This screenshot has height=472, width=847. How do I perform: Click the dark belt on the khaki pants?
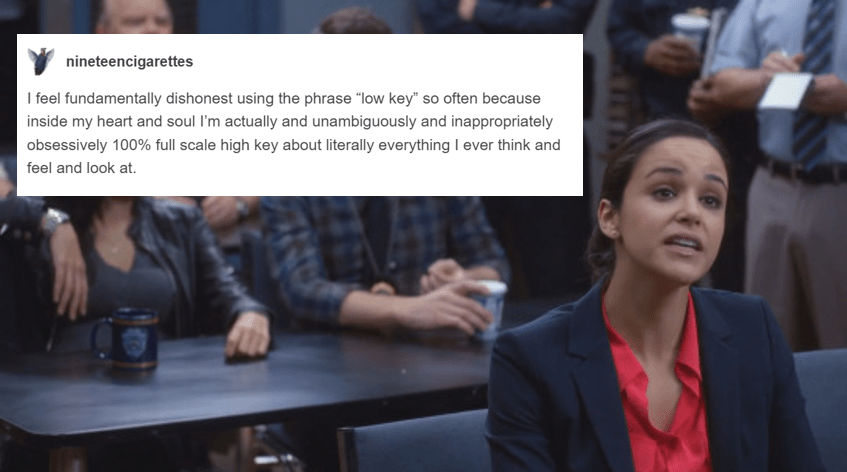coord(803,169)
